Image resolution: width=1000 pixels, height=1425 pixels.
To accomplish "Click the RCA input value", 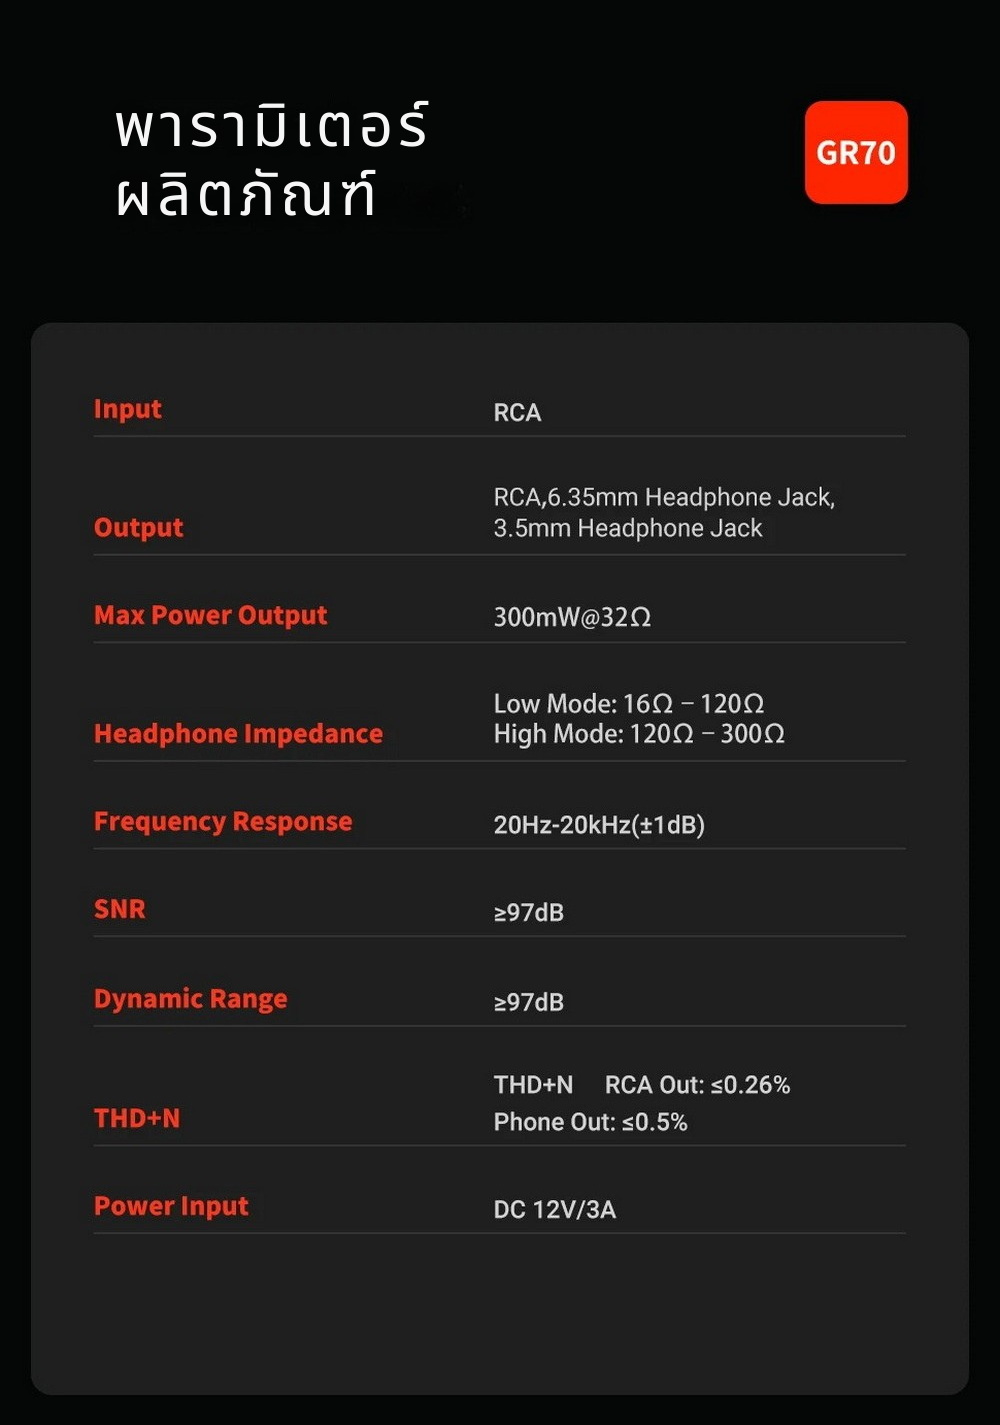I will [517, 413].
